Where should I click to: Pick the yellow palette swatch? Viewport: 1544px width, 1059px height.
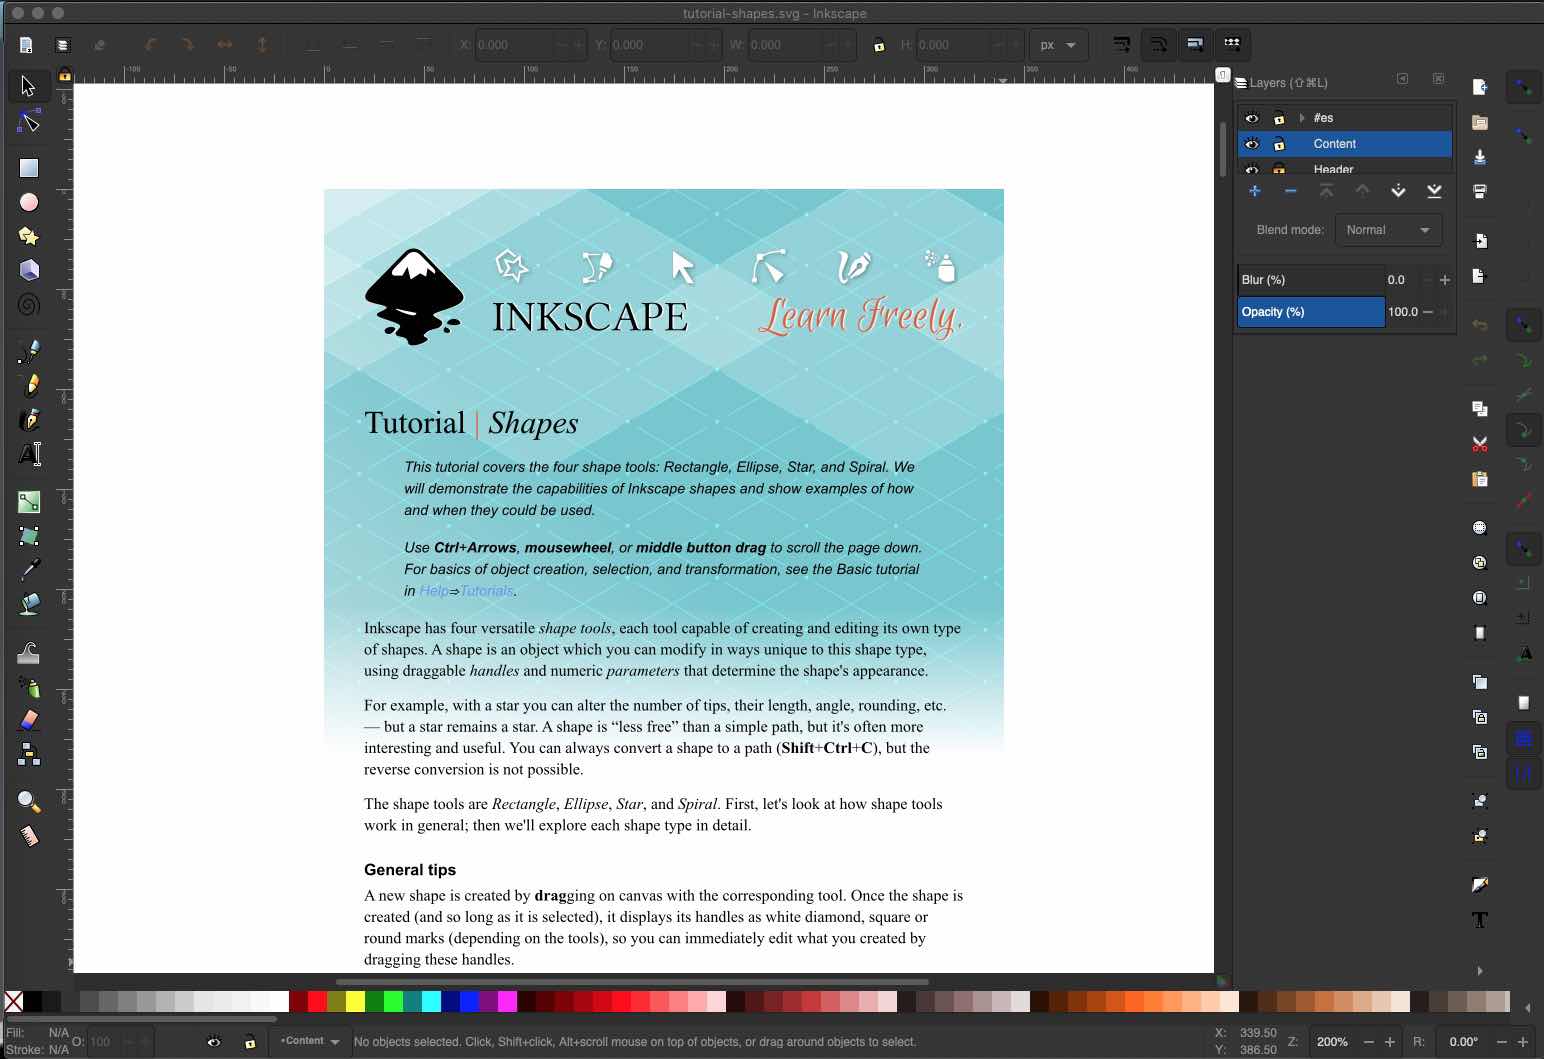tap(355, 1001)
